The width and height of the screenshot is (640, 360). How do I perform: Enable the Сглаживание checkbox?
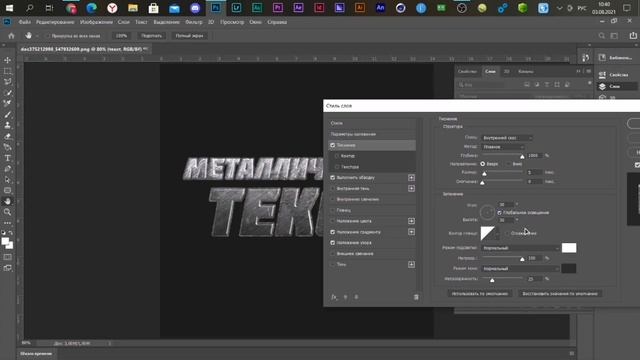click(507, 233)
